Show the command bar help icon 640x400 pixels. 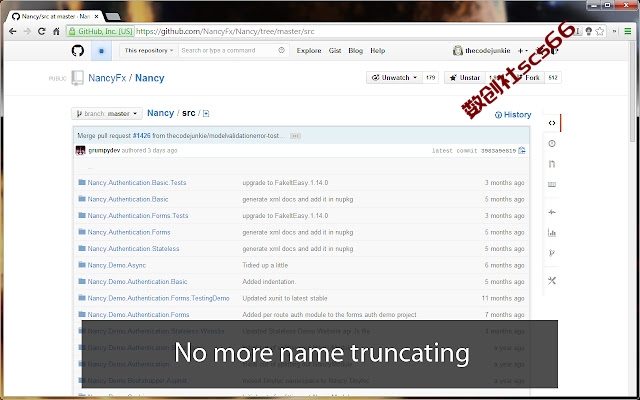[x=281, y=50]
